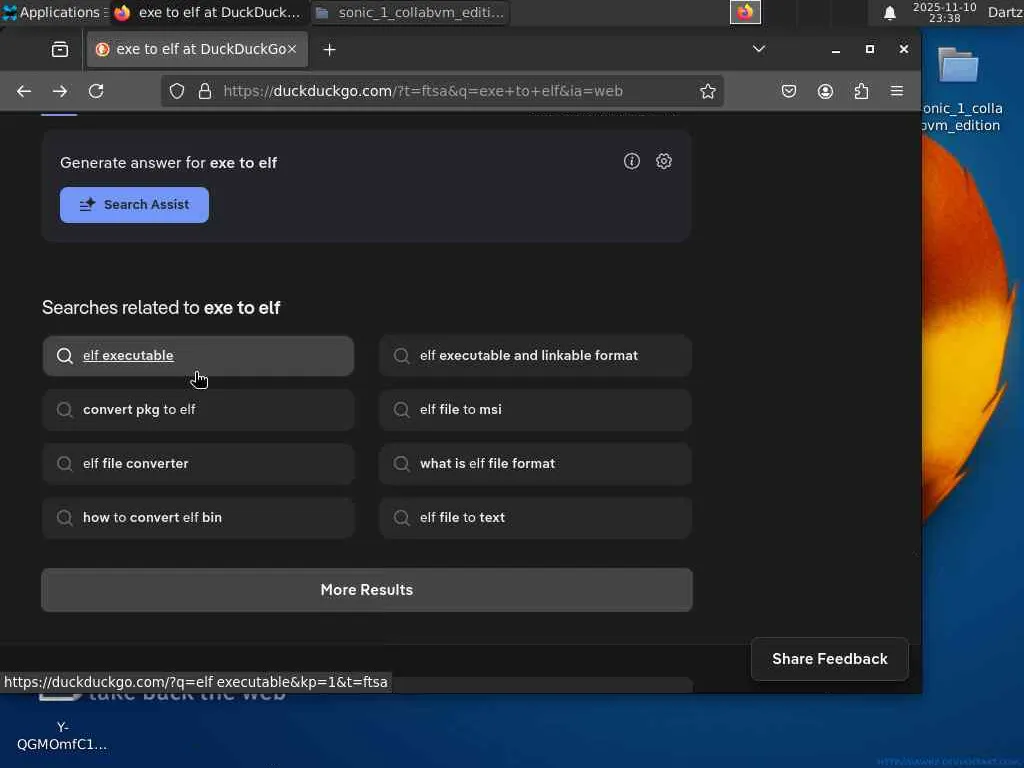The width and height of the screenshot is (1024, 768).
Task: Click magnifier icon beside elf file converter
Action: coord(65,464)
